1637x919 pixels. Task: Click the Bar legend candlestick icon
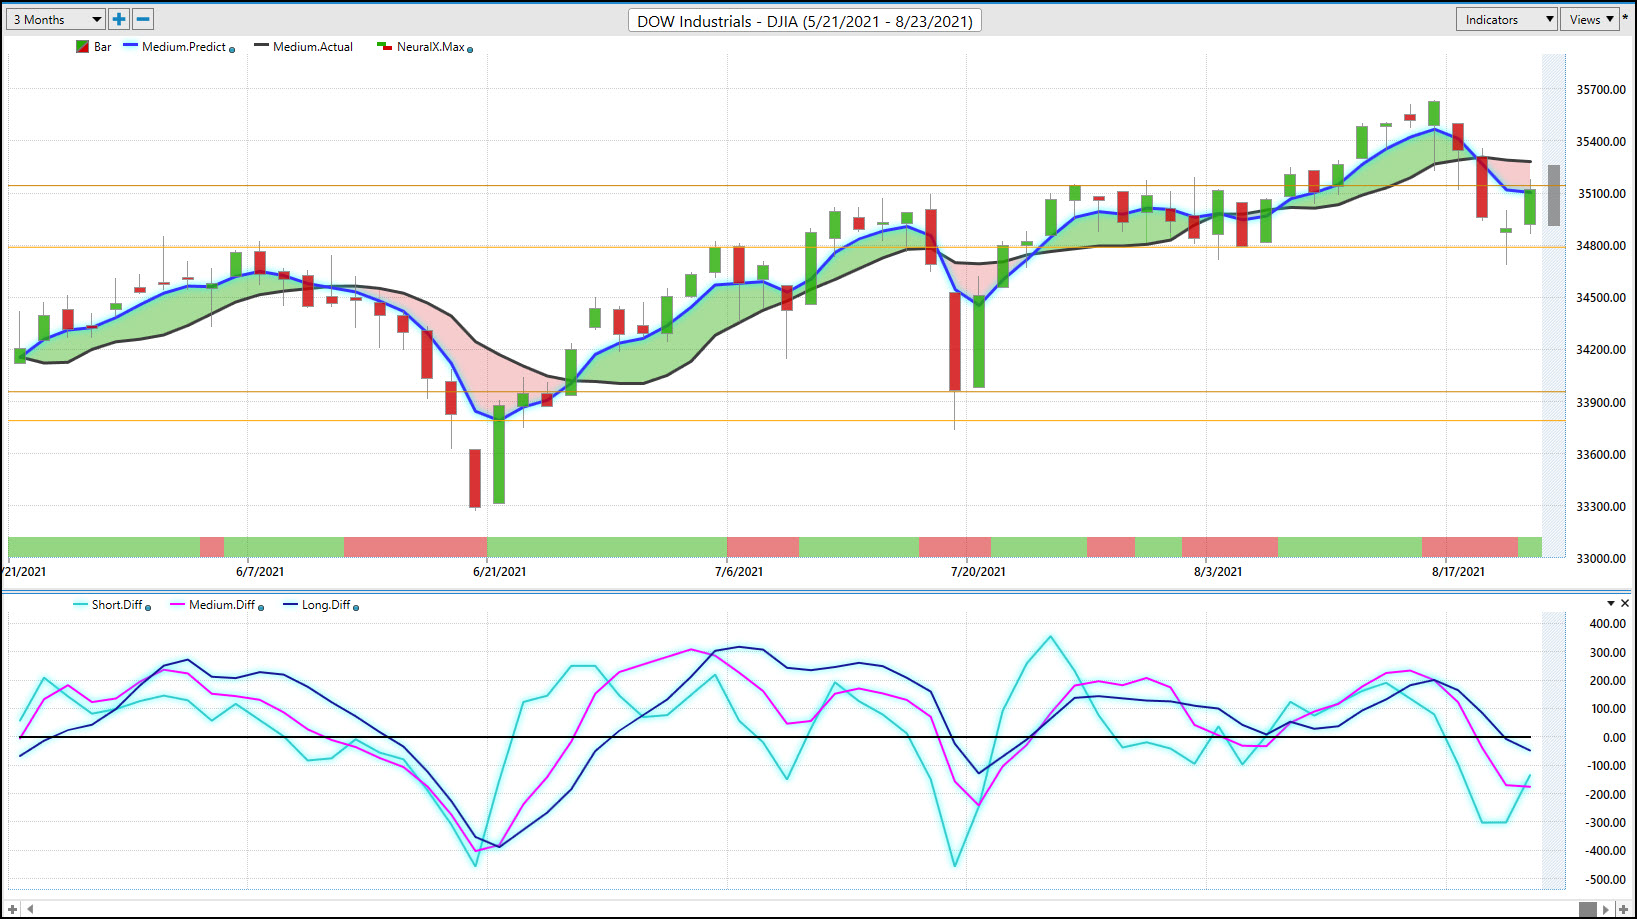(x=82, y=47)
